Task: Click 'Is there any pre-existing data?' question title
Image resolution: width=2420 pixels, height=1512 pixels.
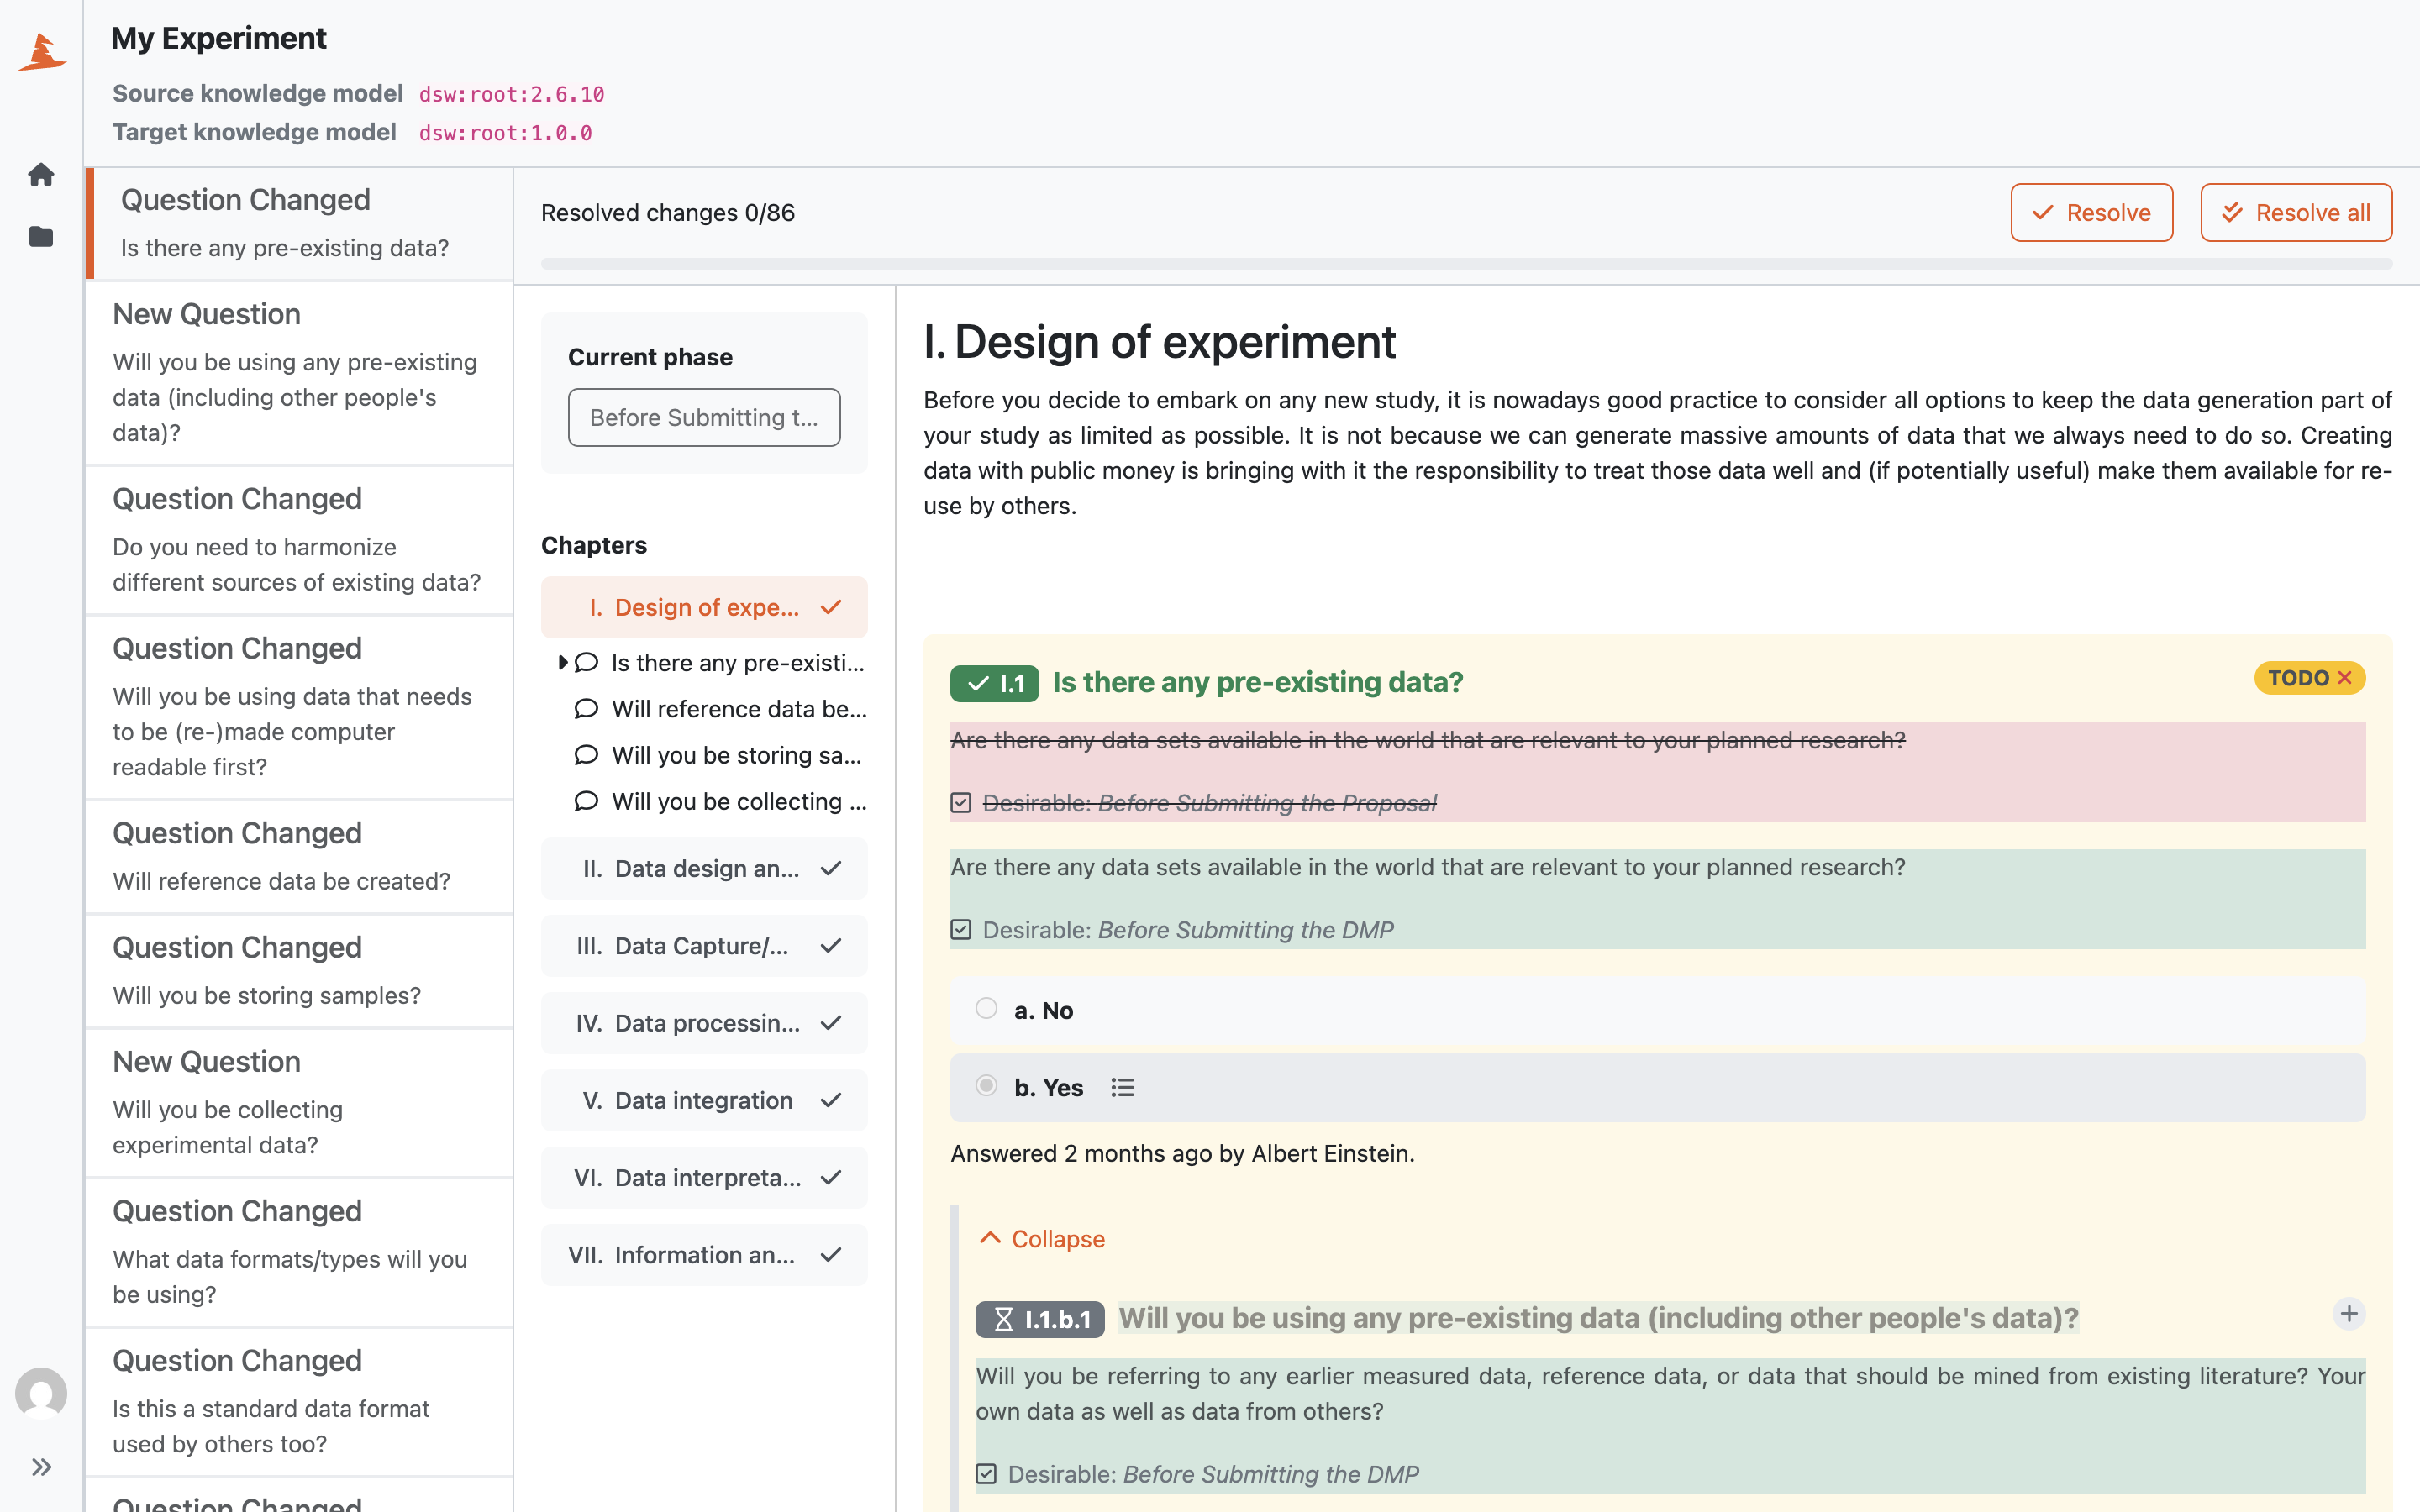Action: [1257, 682]
